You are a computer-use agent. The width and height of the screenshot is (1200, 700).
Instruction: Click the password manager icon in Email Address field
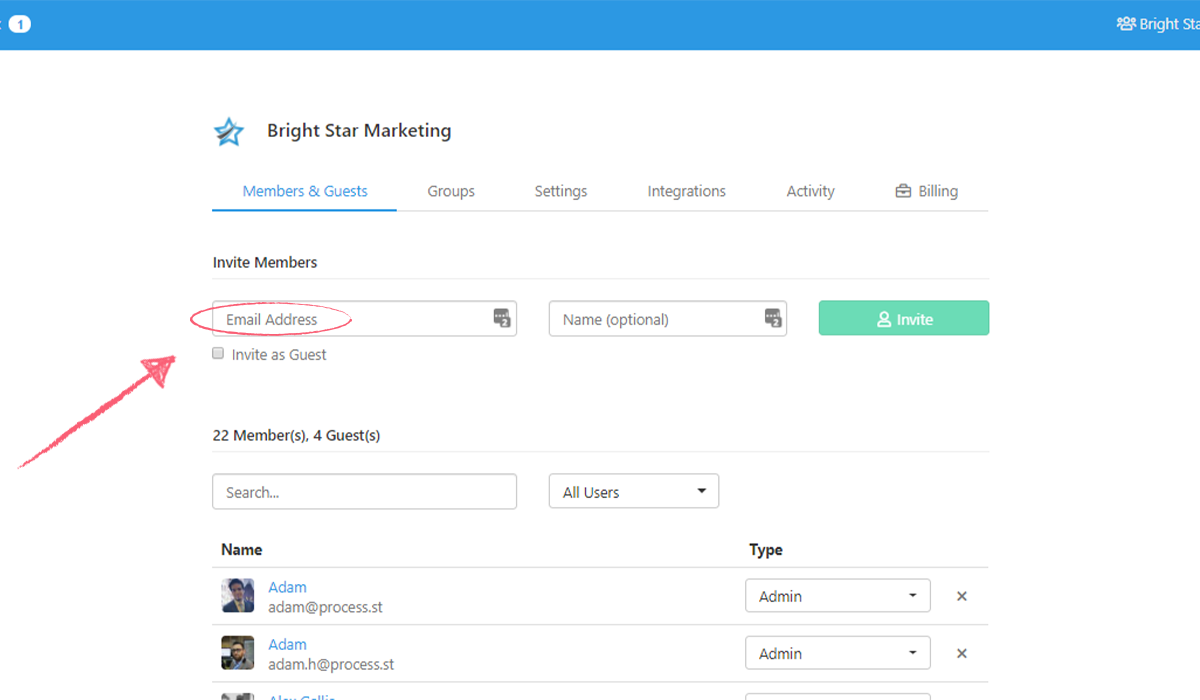(502, 318)
